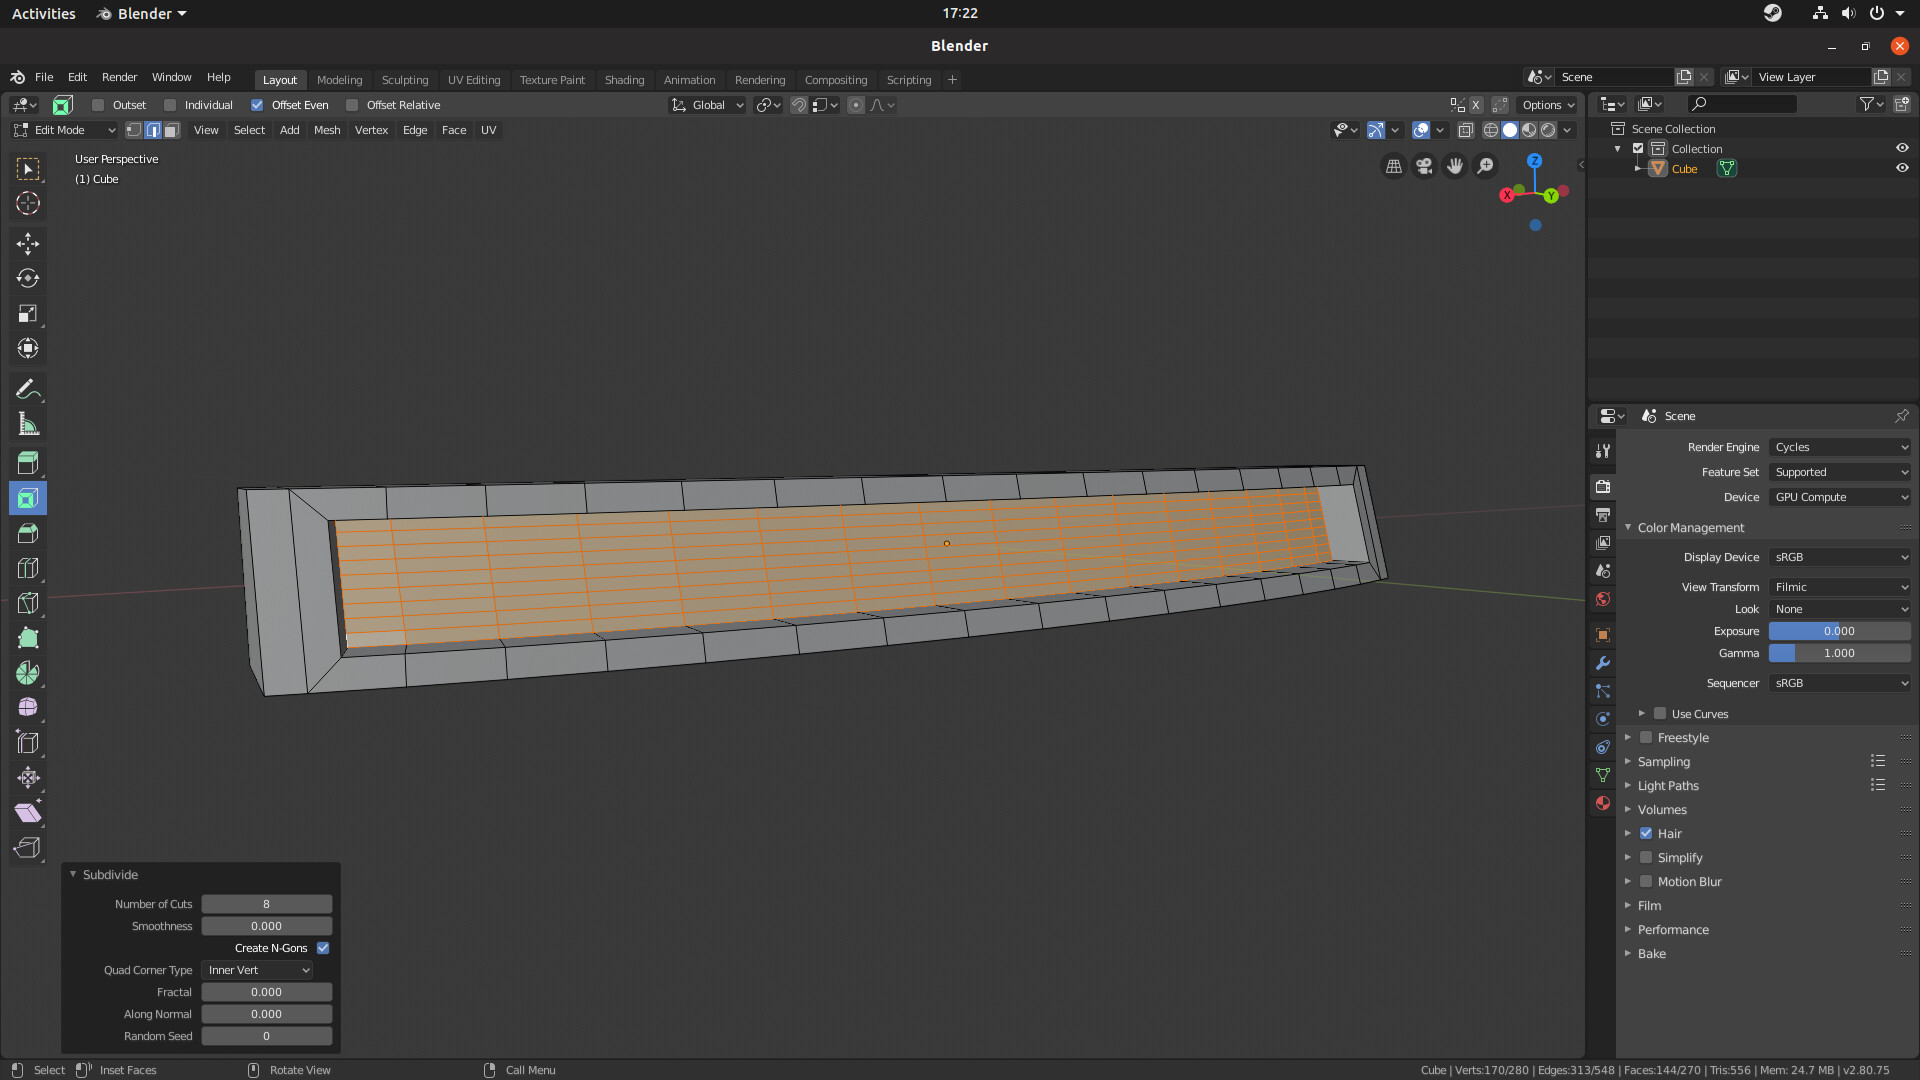Select the Bevel tool
The image size is (1920, 1080).
28,533
